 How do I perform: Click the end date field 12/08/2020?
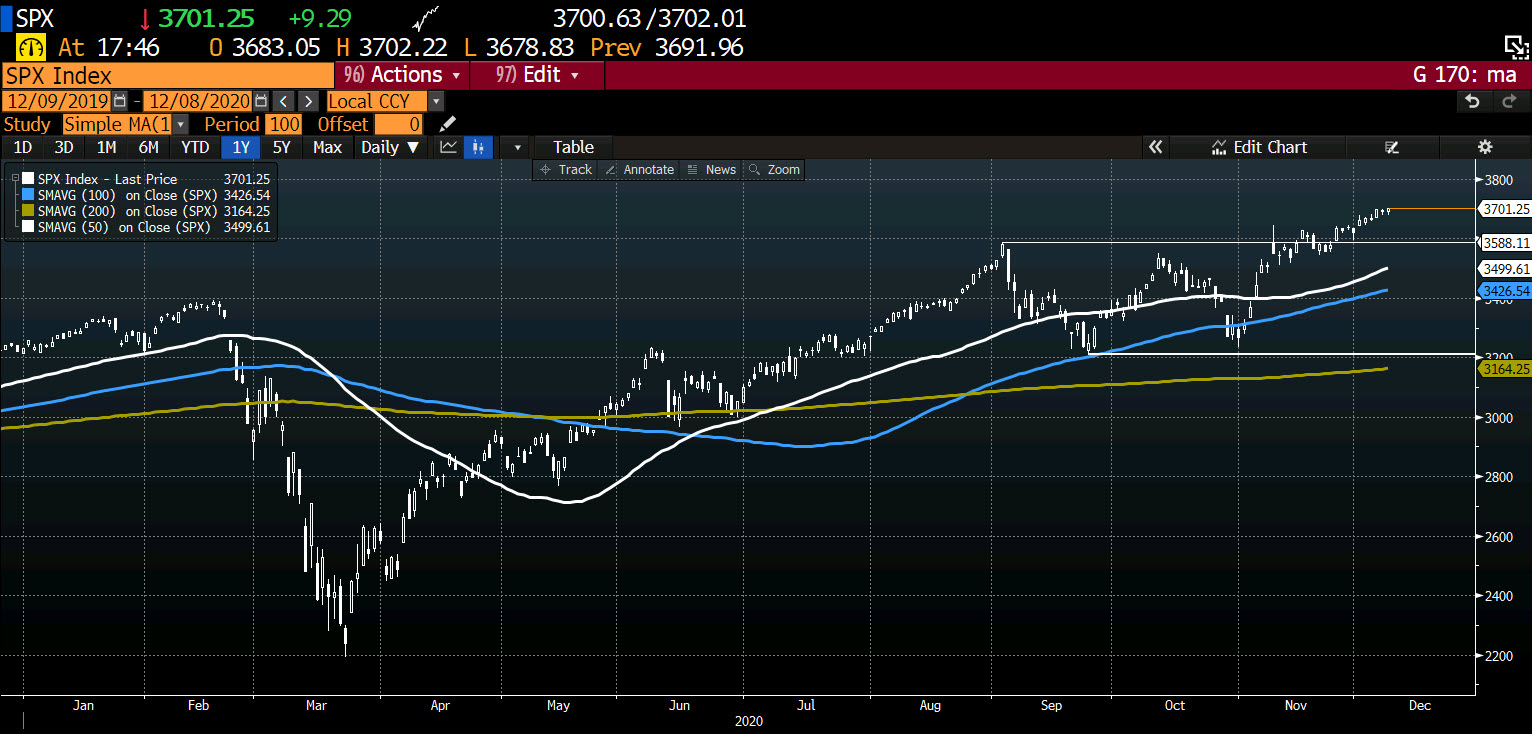point(199,101)
